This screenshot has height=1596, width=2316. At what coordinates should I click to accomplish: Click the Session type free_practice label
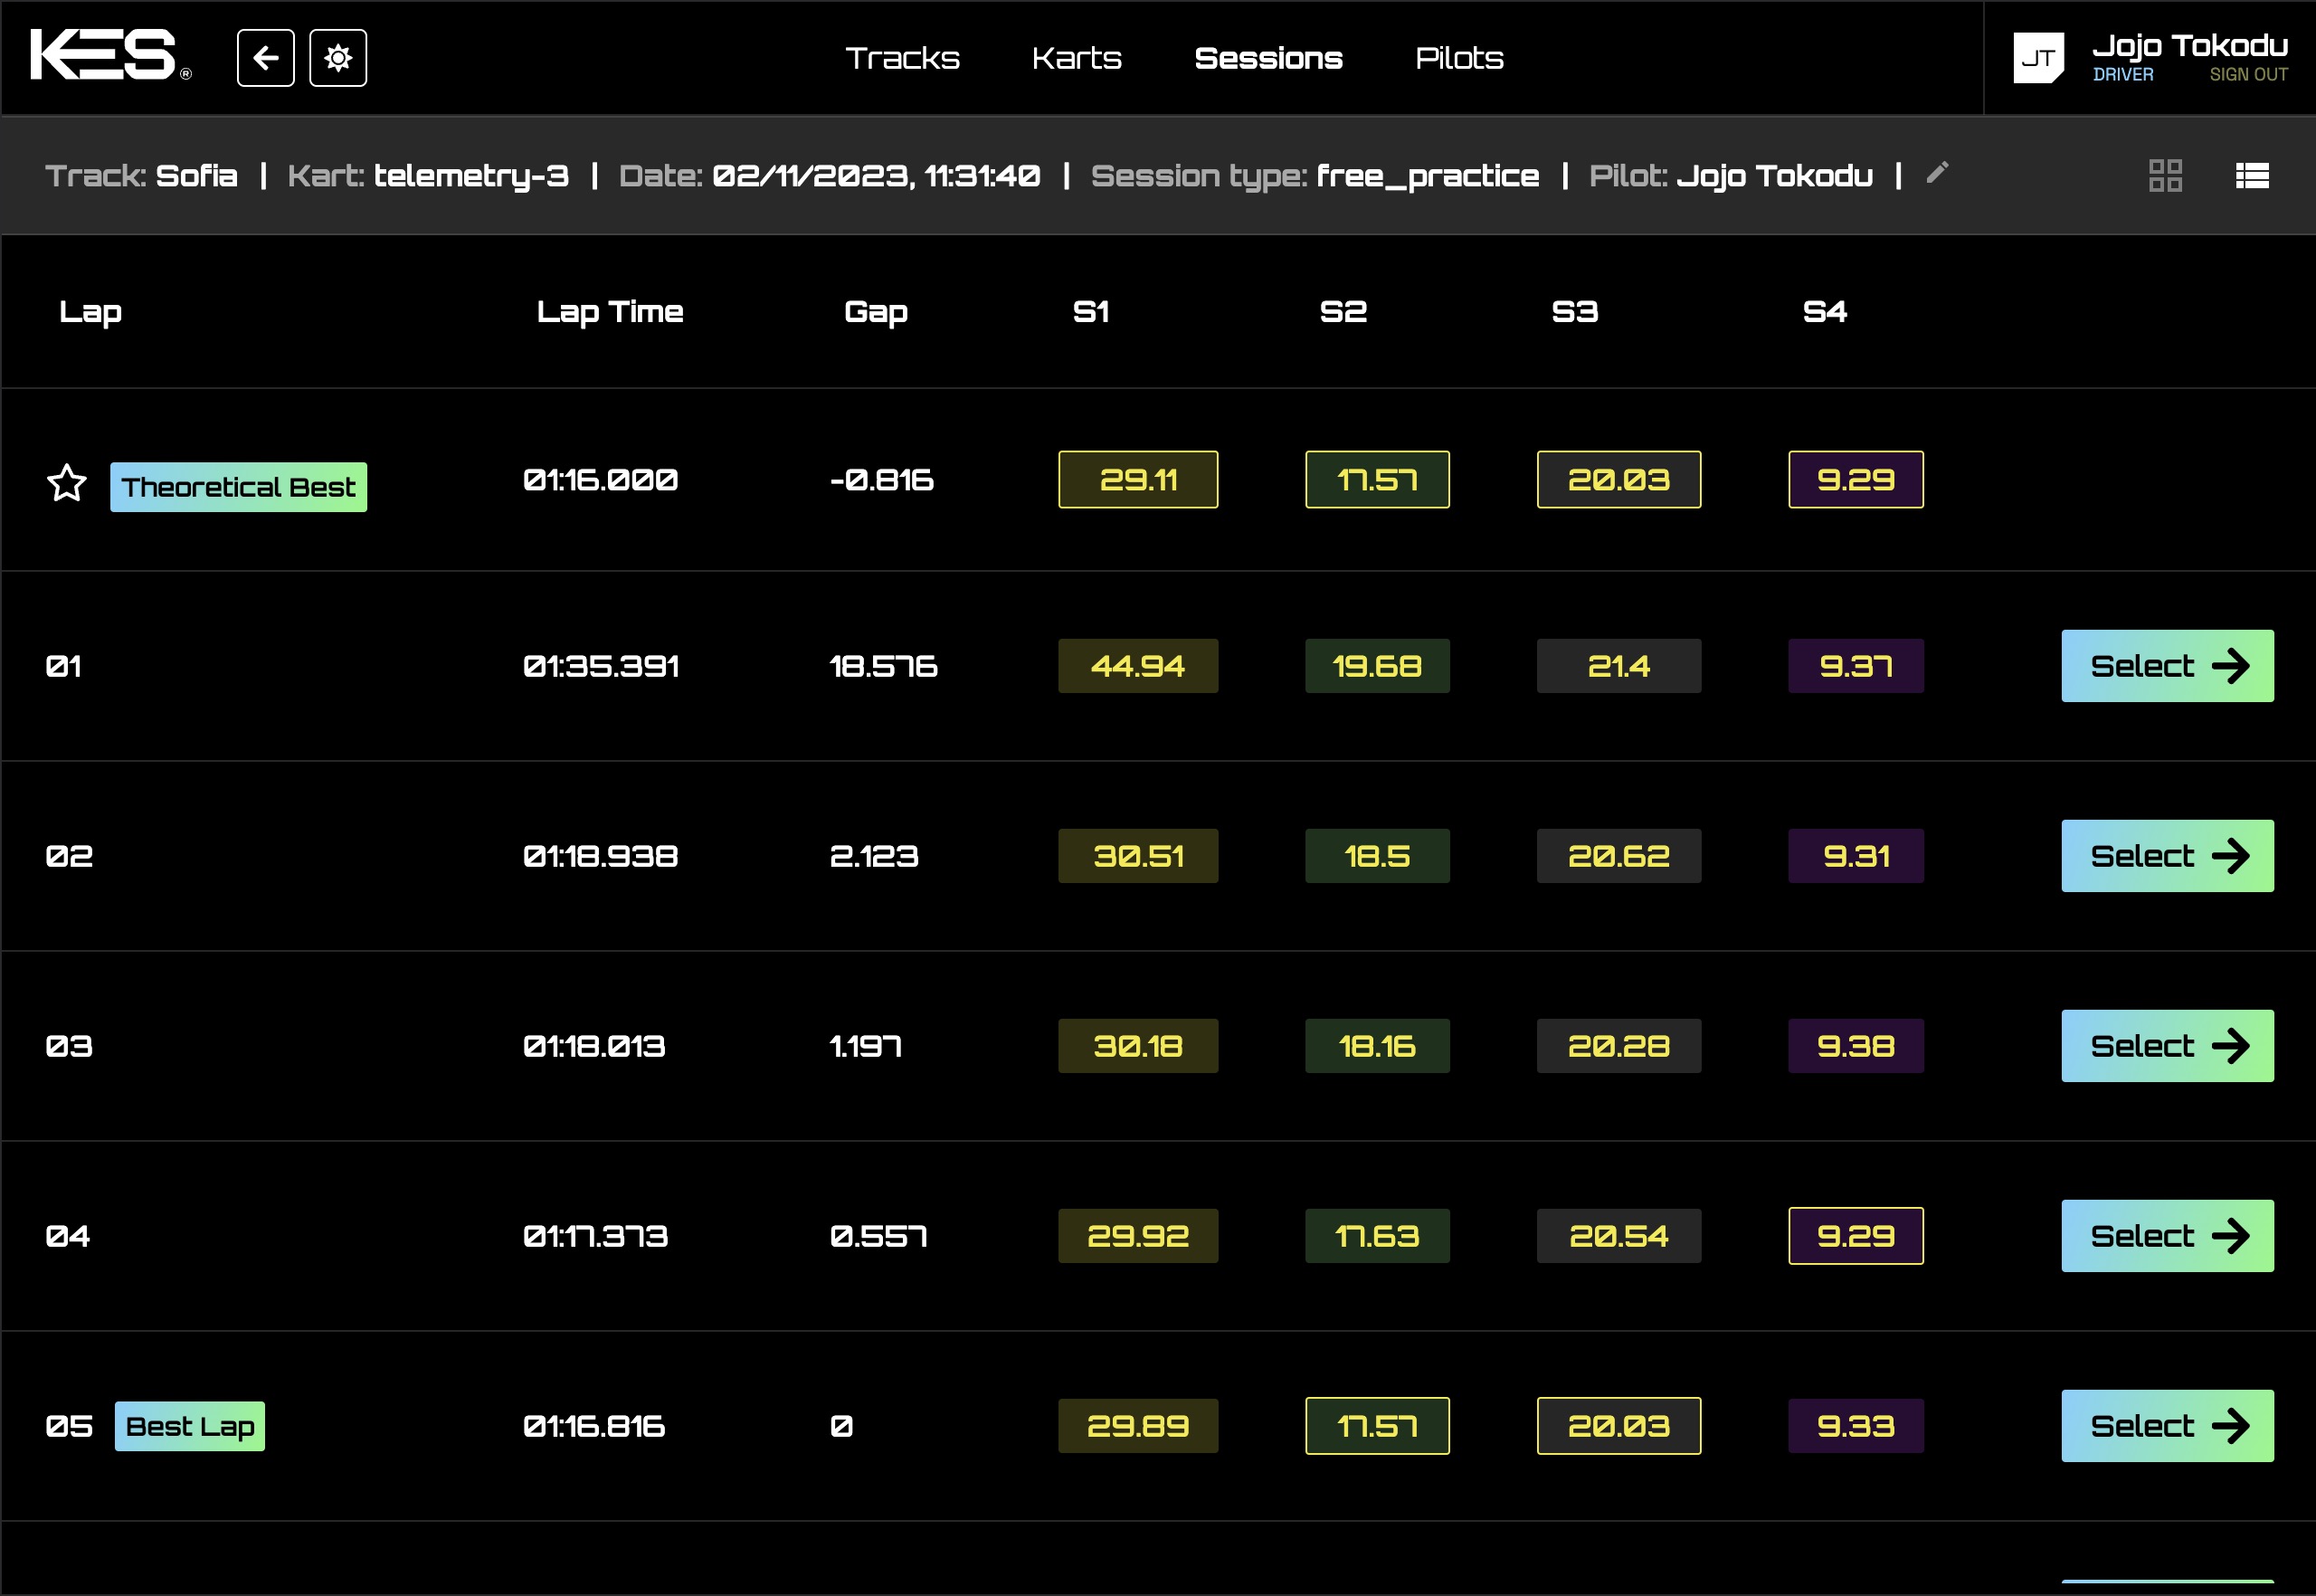coord(1315,176)
